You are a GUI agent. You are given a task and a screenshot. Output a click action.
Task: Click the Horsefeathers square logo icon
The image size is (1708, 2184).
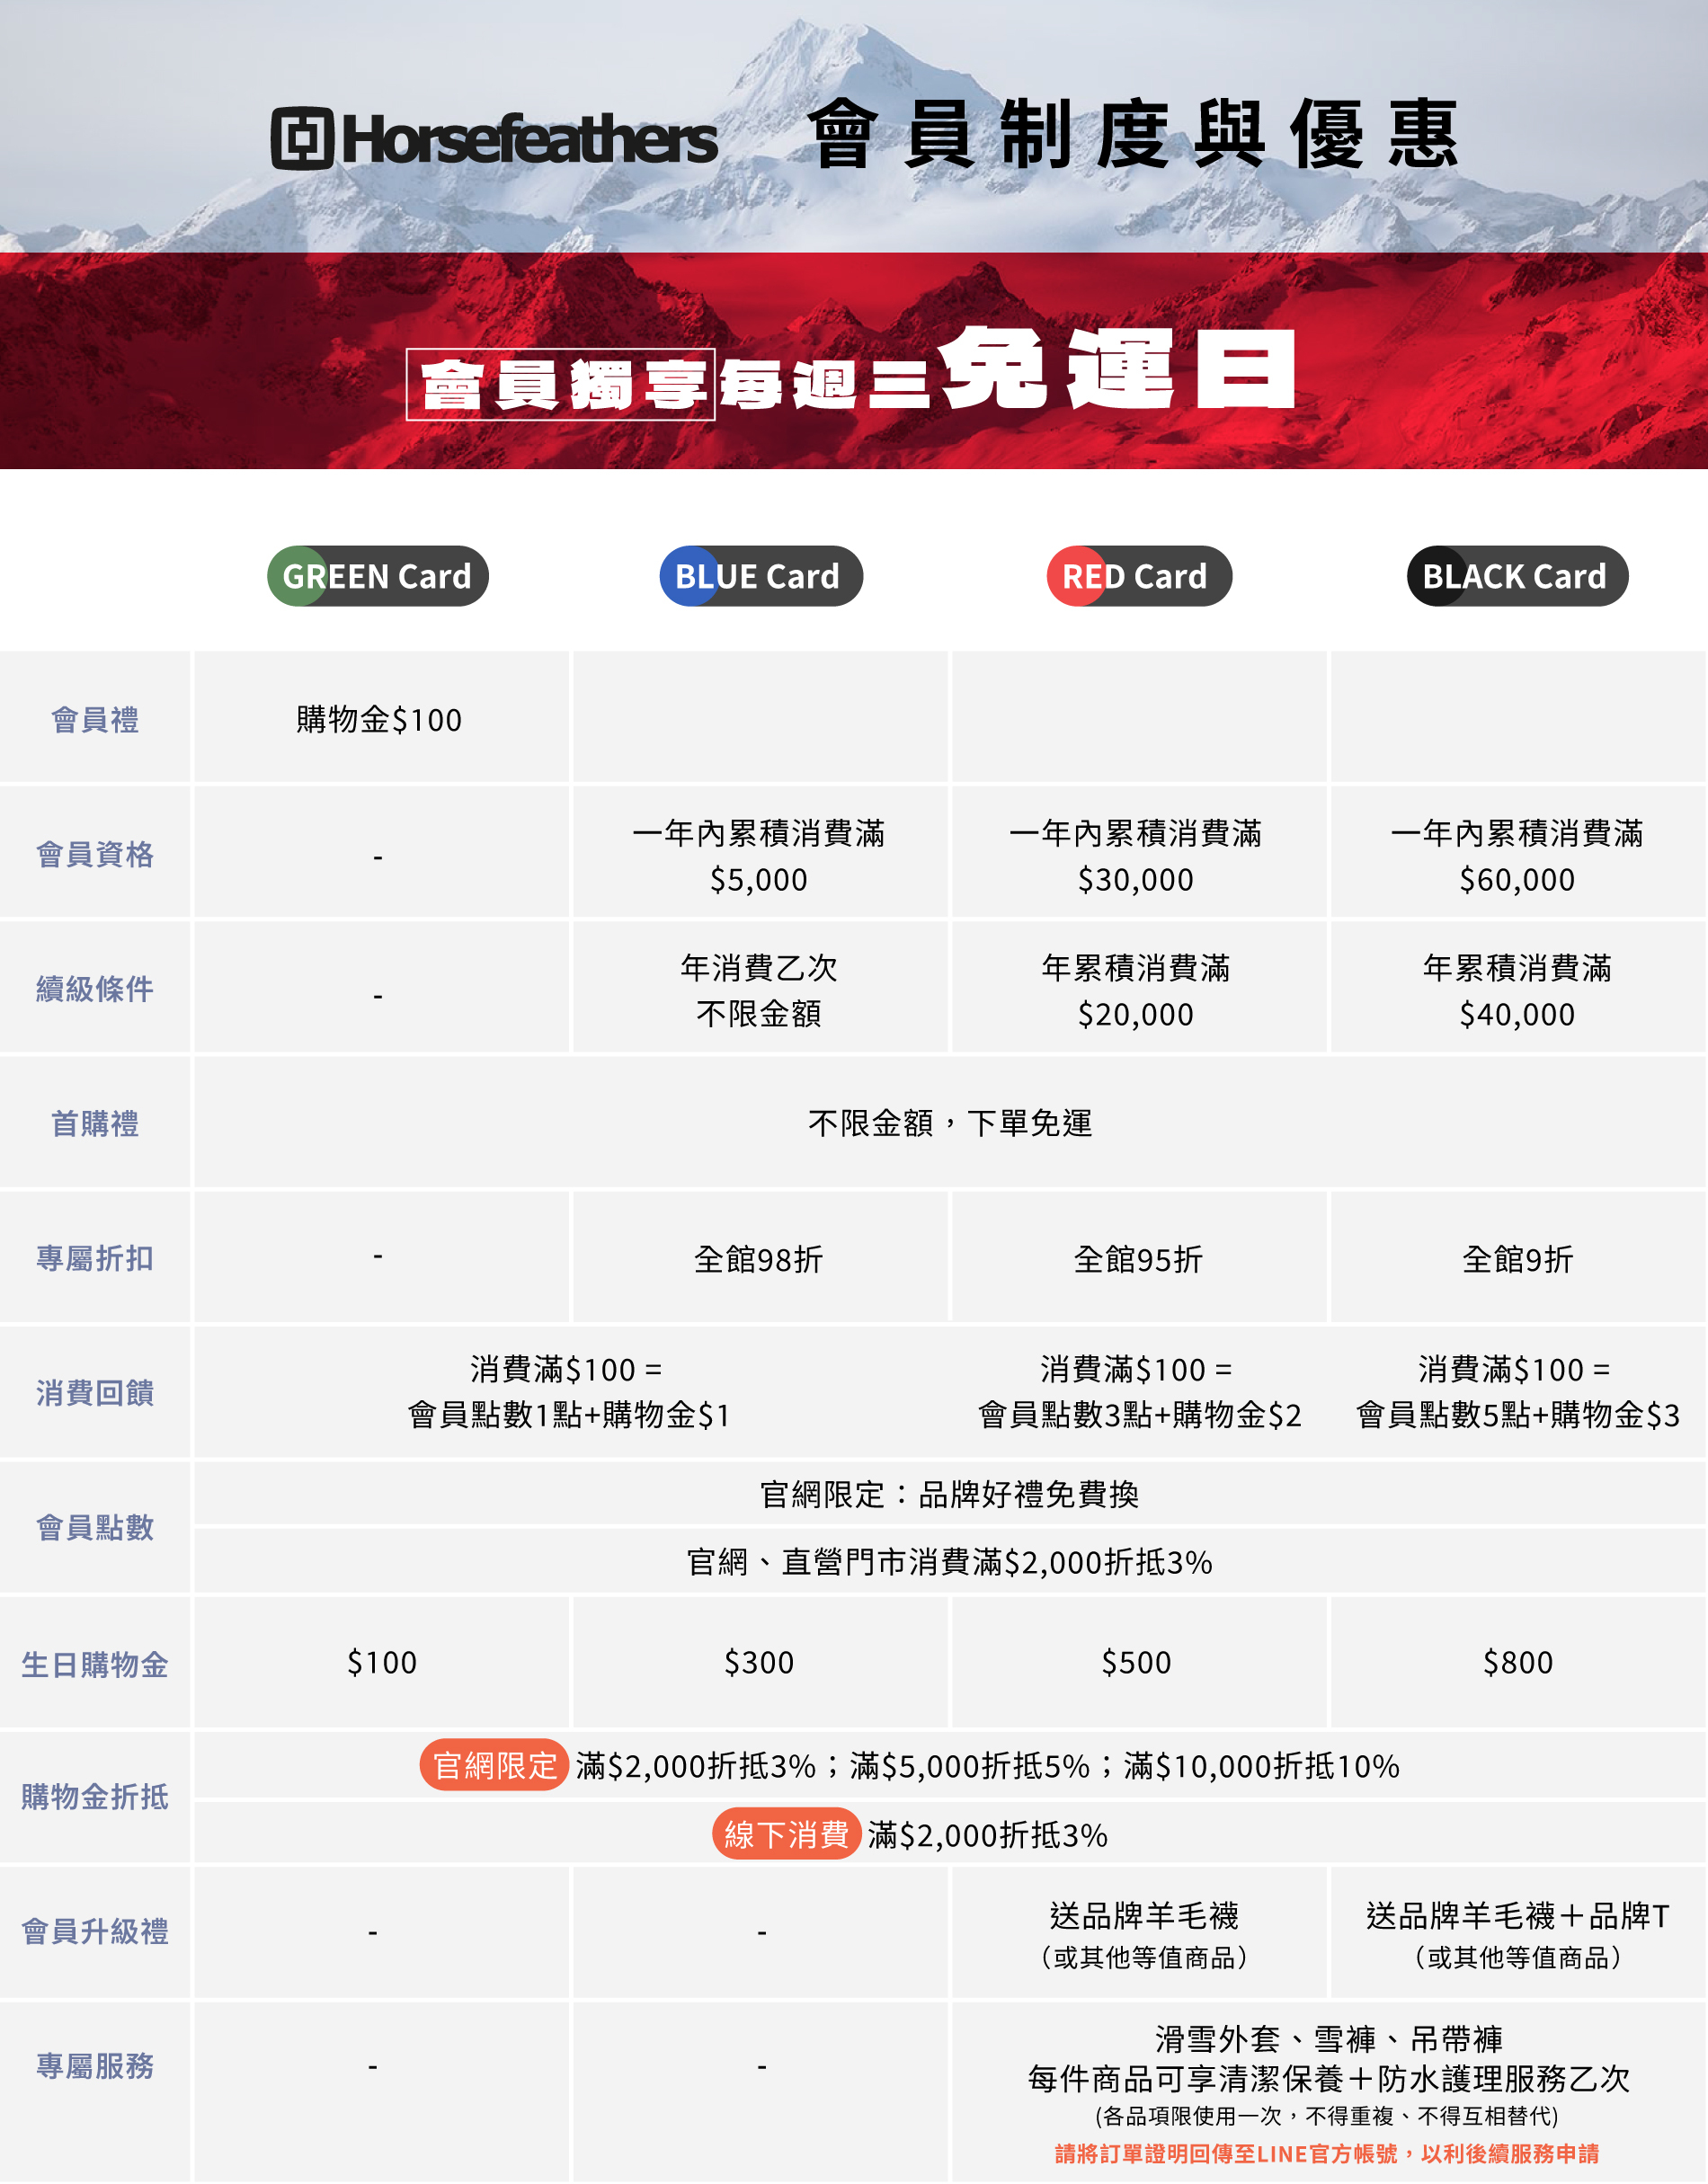pyautogui.click(x=301, y=138)
